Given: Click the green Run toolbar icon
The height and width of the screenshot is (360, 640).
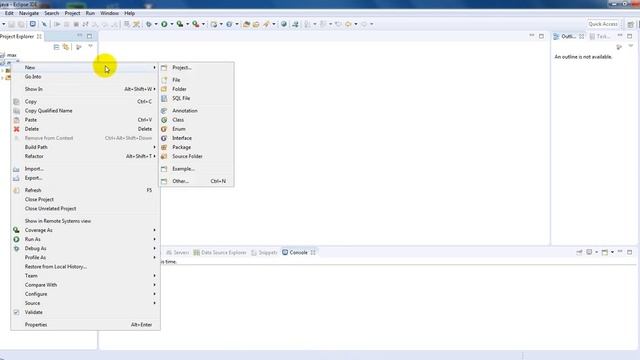Looking at the screenshot, I should point(164,24).
